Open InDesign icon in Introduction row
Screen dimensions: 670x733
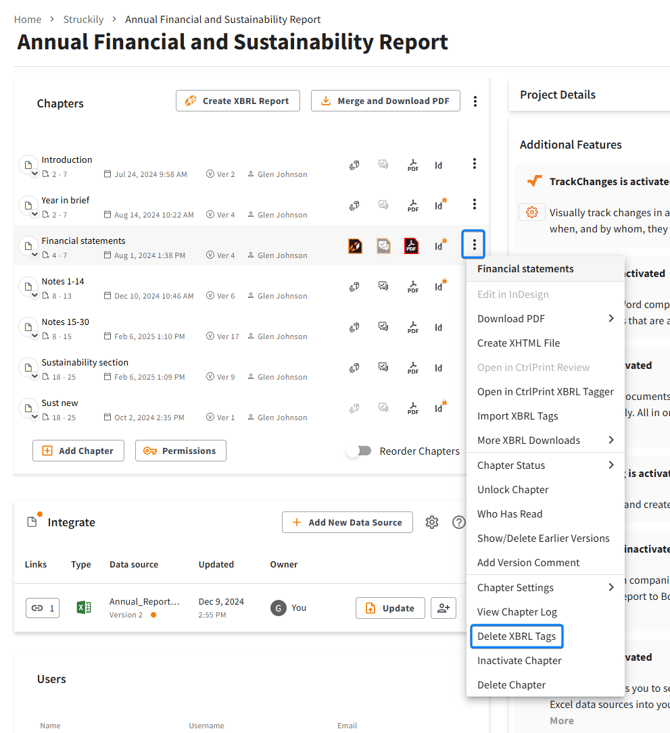pyautogui.click(x=438, y=165)
